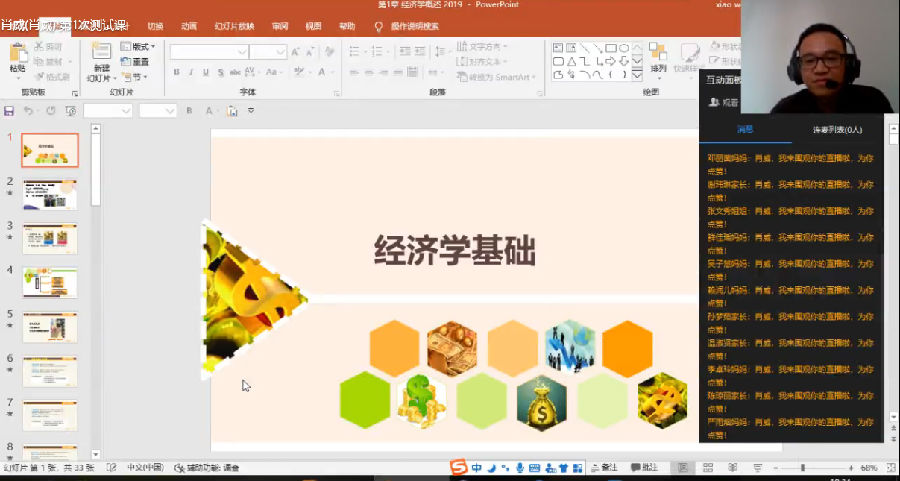Click the Sogou soft keyboard icon
This screenshot has width=900, height=481.
(534, 468)
